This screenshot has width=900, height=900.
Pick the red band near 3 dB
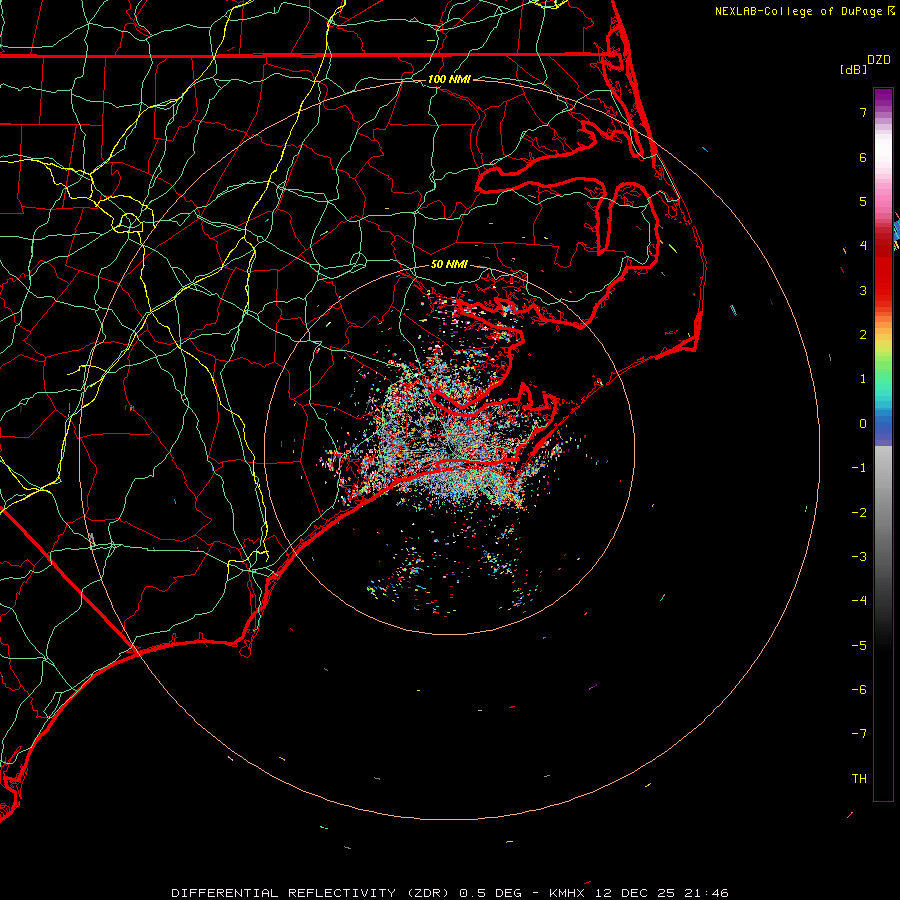[x=882, y=290]
